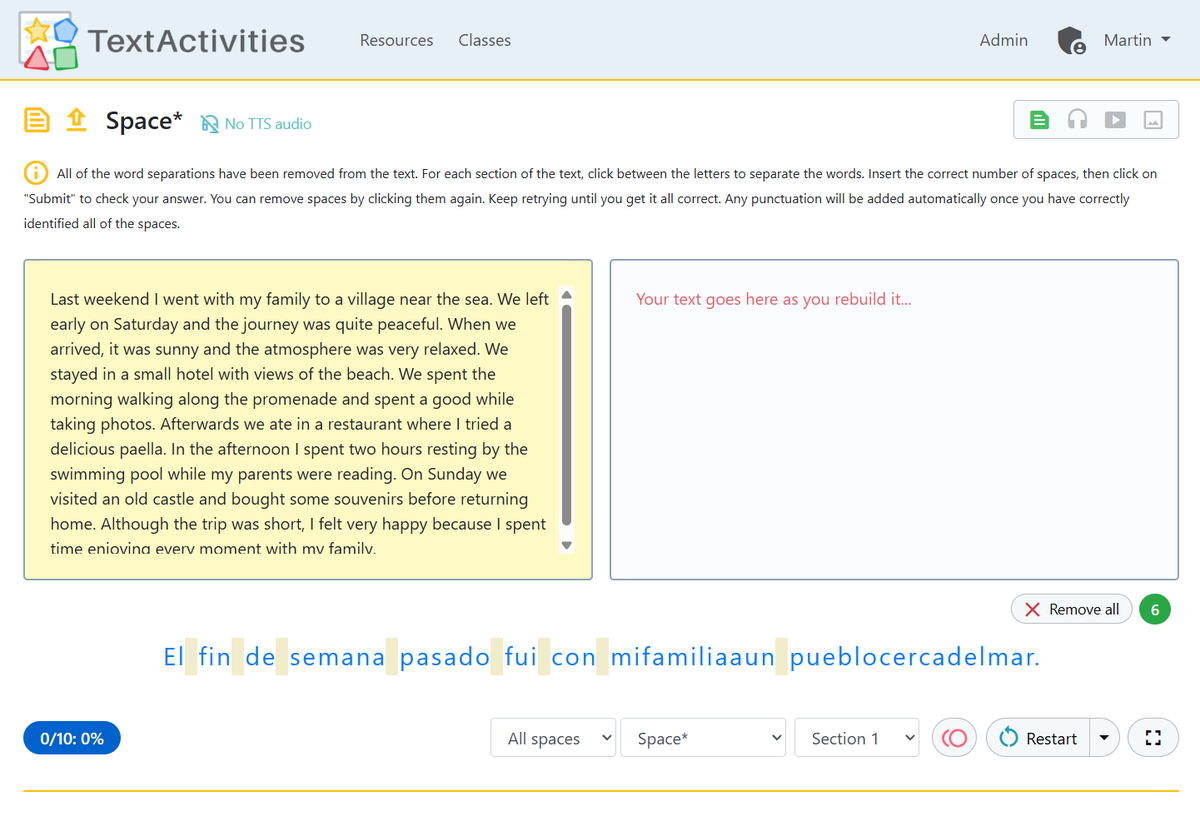Click the text mifamiliaaun

coord(693,657)
